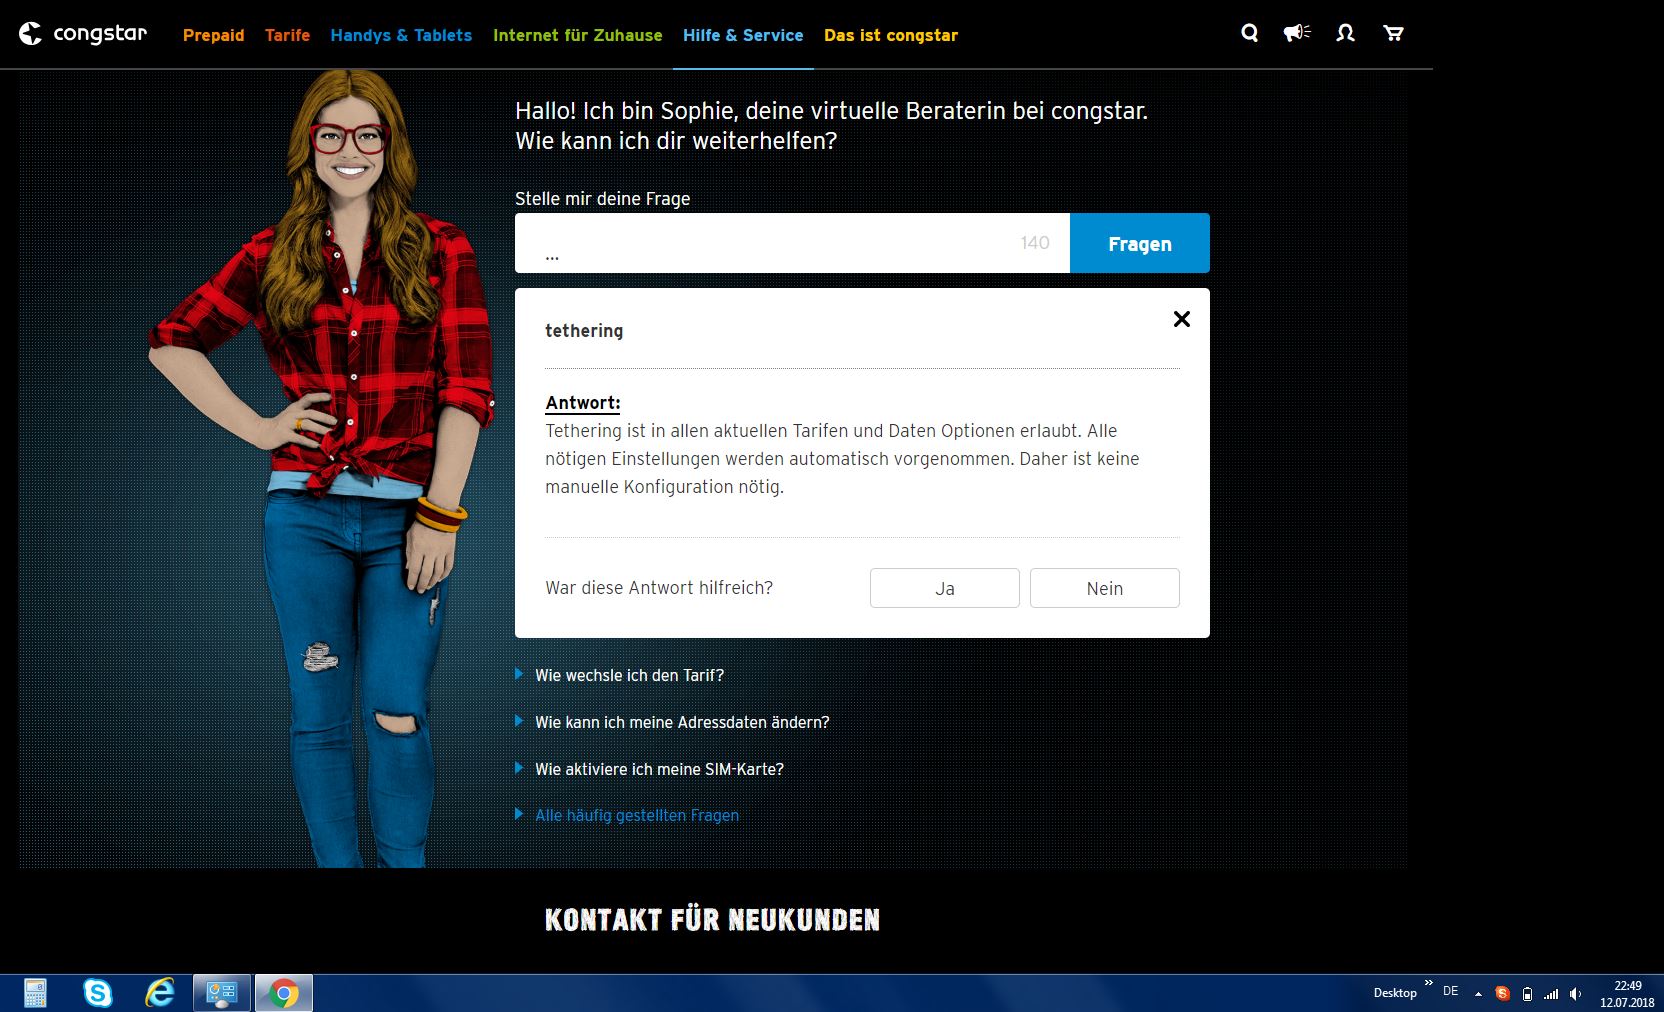The image size is (1664, 1012).
Task: Click the search magnifier icon in header
Action: pos(1249,33)
